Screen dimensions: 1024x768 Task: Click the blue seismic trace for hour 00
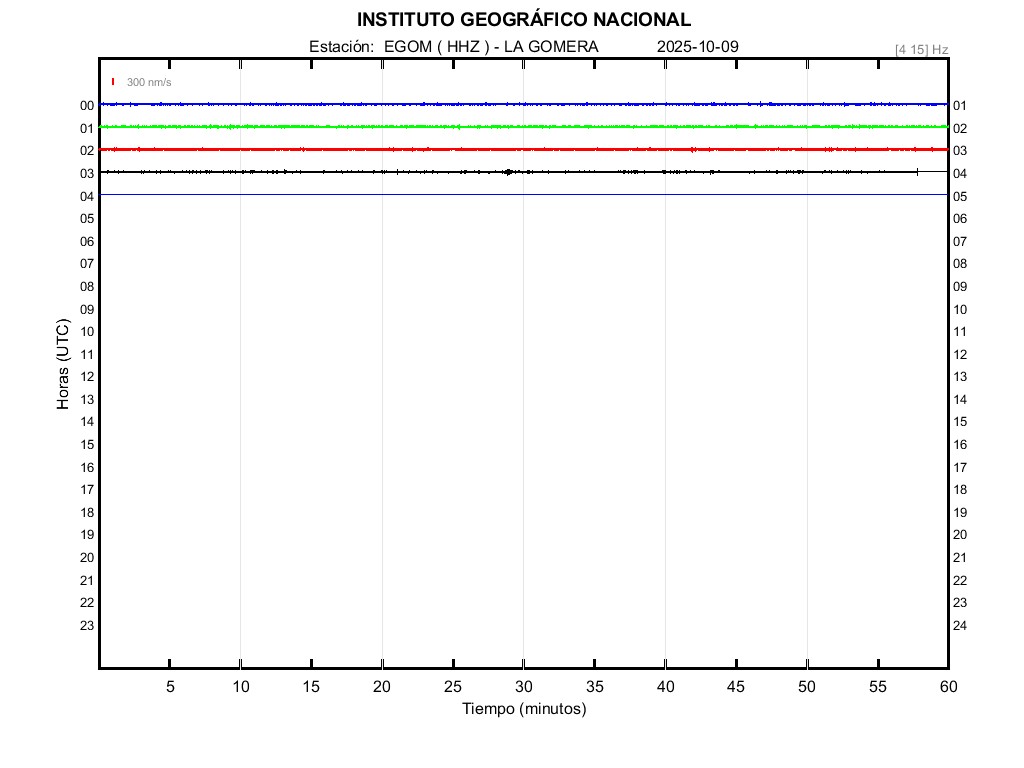400,104
